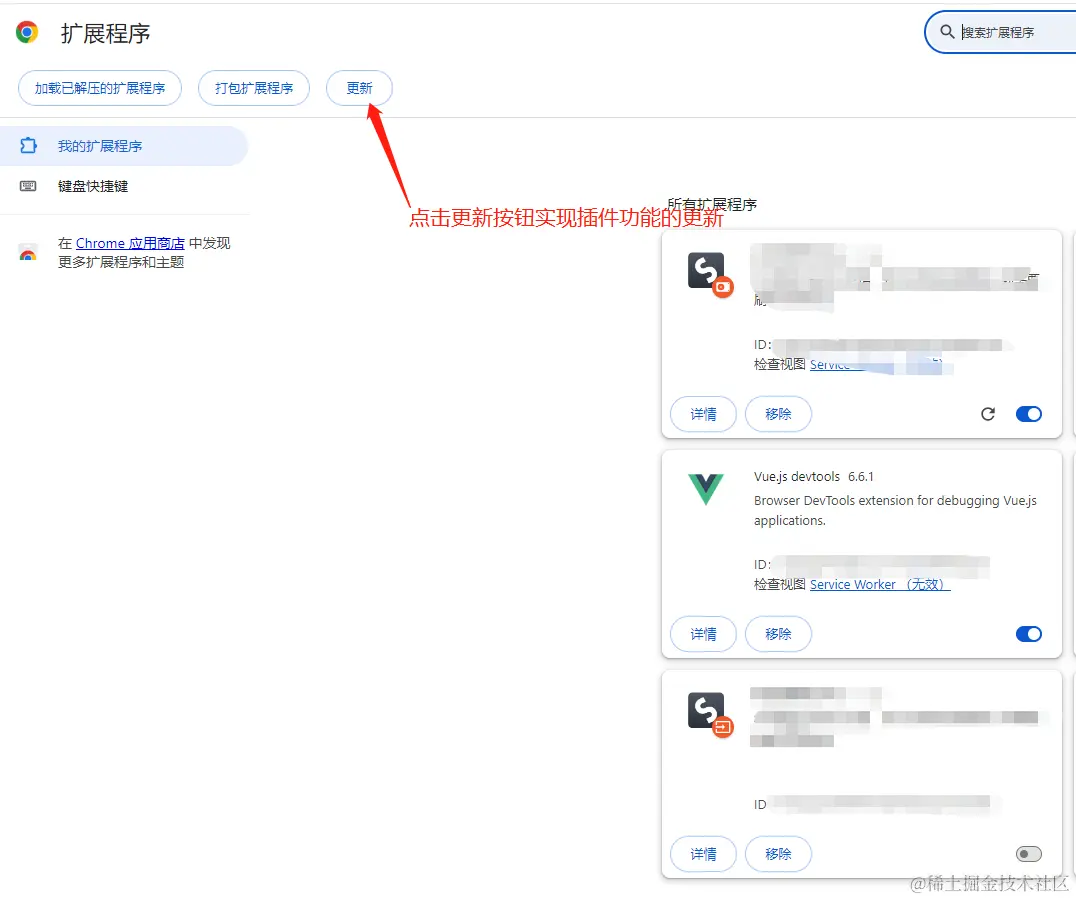
Task: Click the Vue.js devtools logo icon
Action: point(705,489)
